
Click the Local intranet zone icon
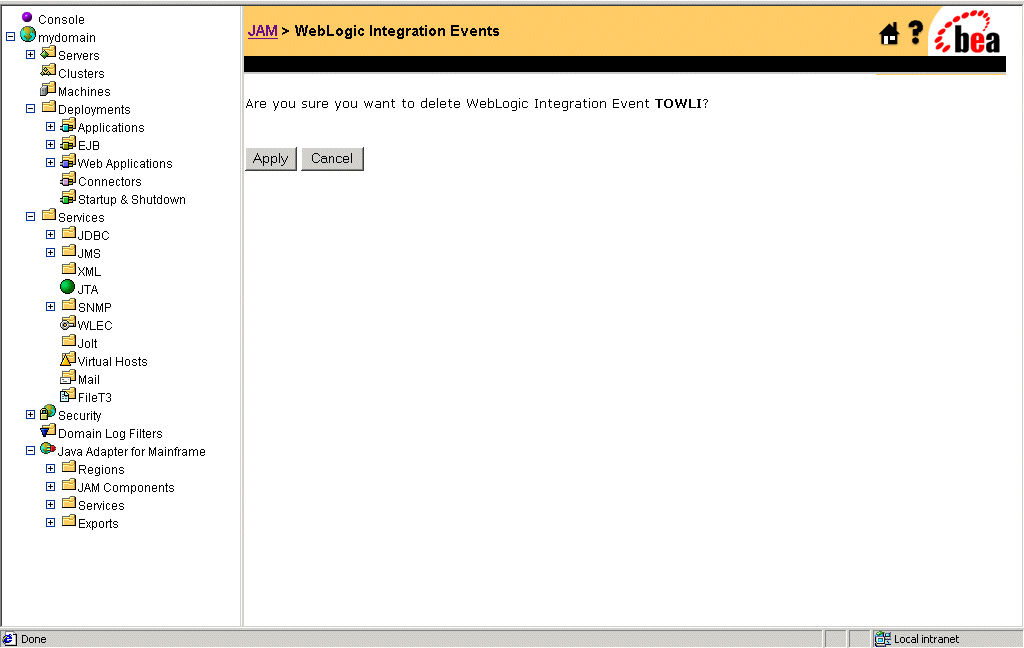(883, 639)
